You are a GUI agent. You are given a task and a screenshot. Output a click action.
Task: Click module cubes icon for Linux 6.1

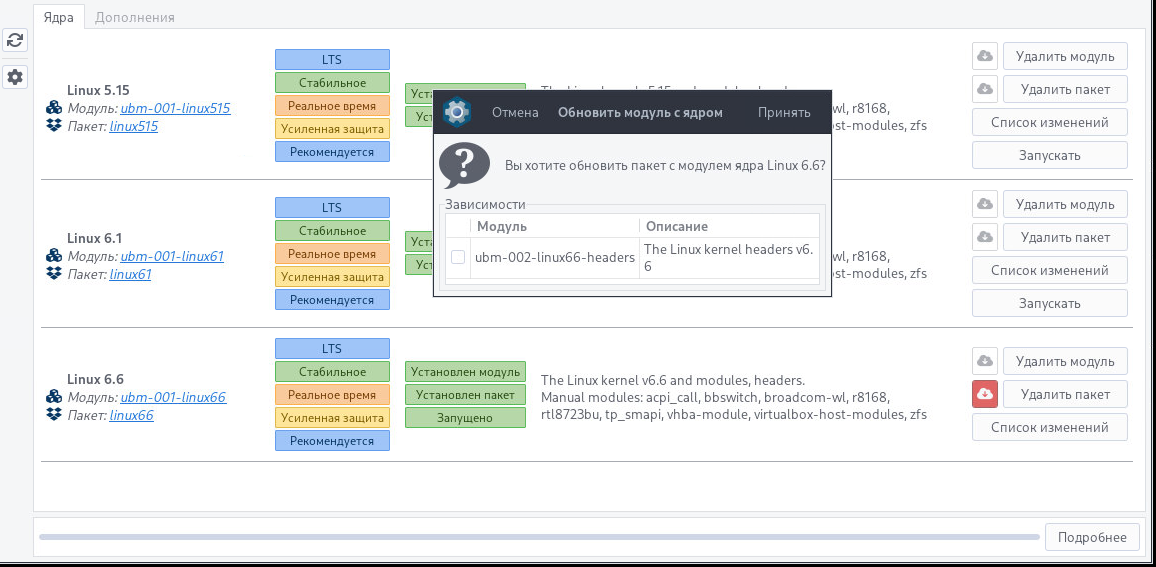[x=54, y=256]
